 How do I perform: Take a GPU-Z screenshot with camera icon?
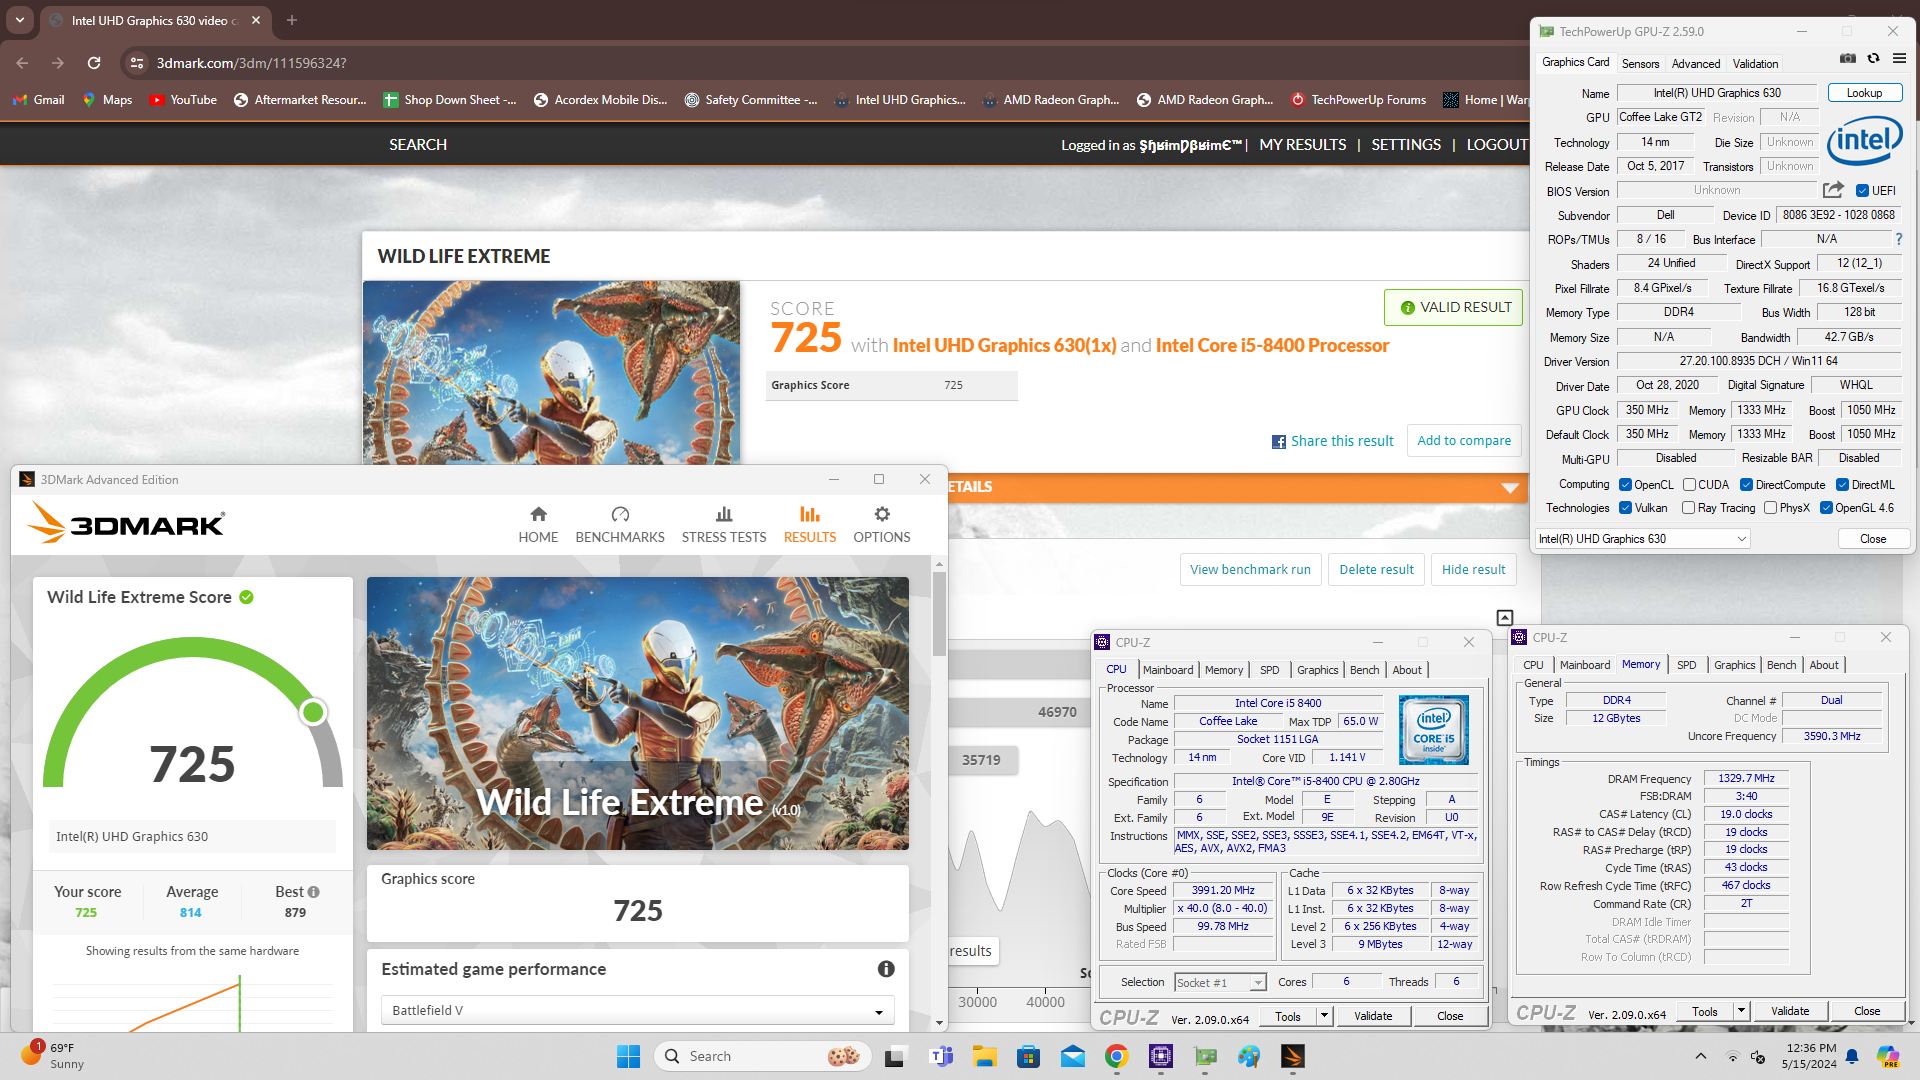point(1848,58)
